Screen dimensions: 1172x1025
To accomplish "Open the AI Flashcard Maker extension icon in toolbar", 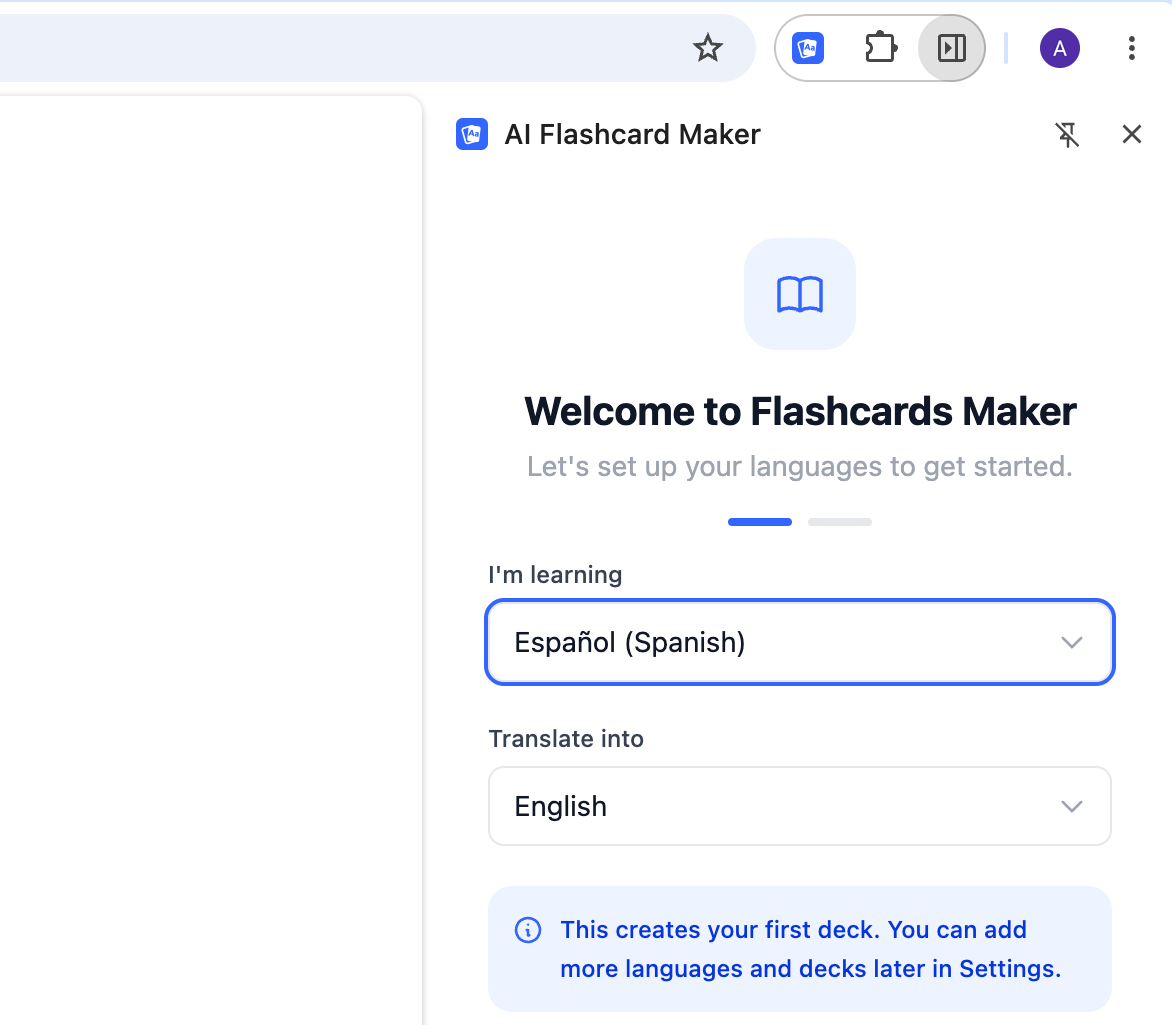I will click(808, 49).
